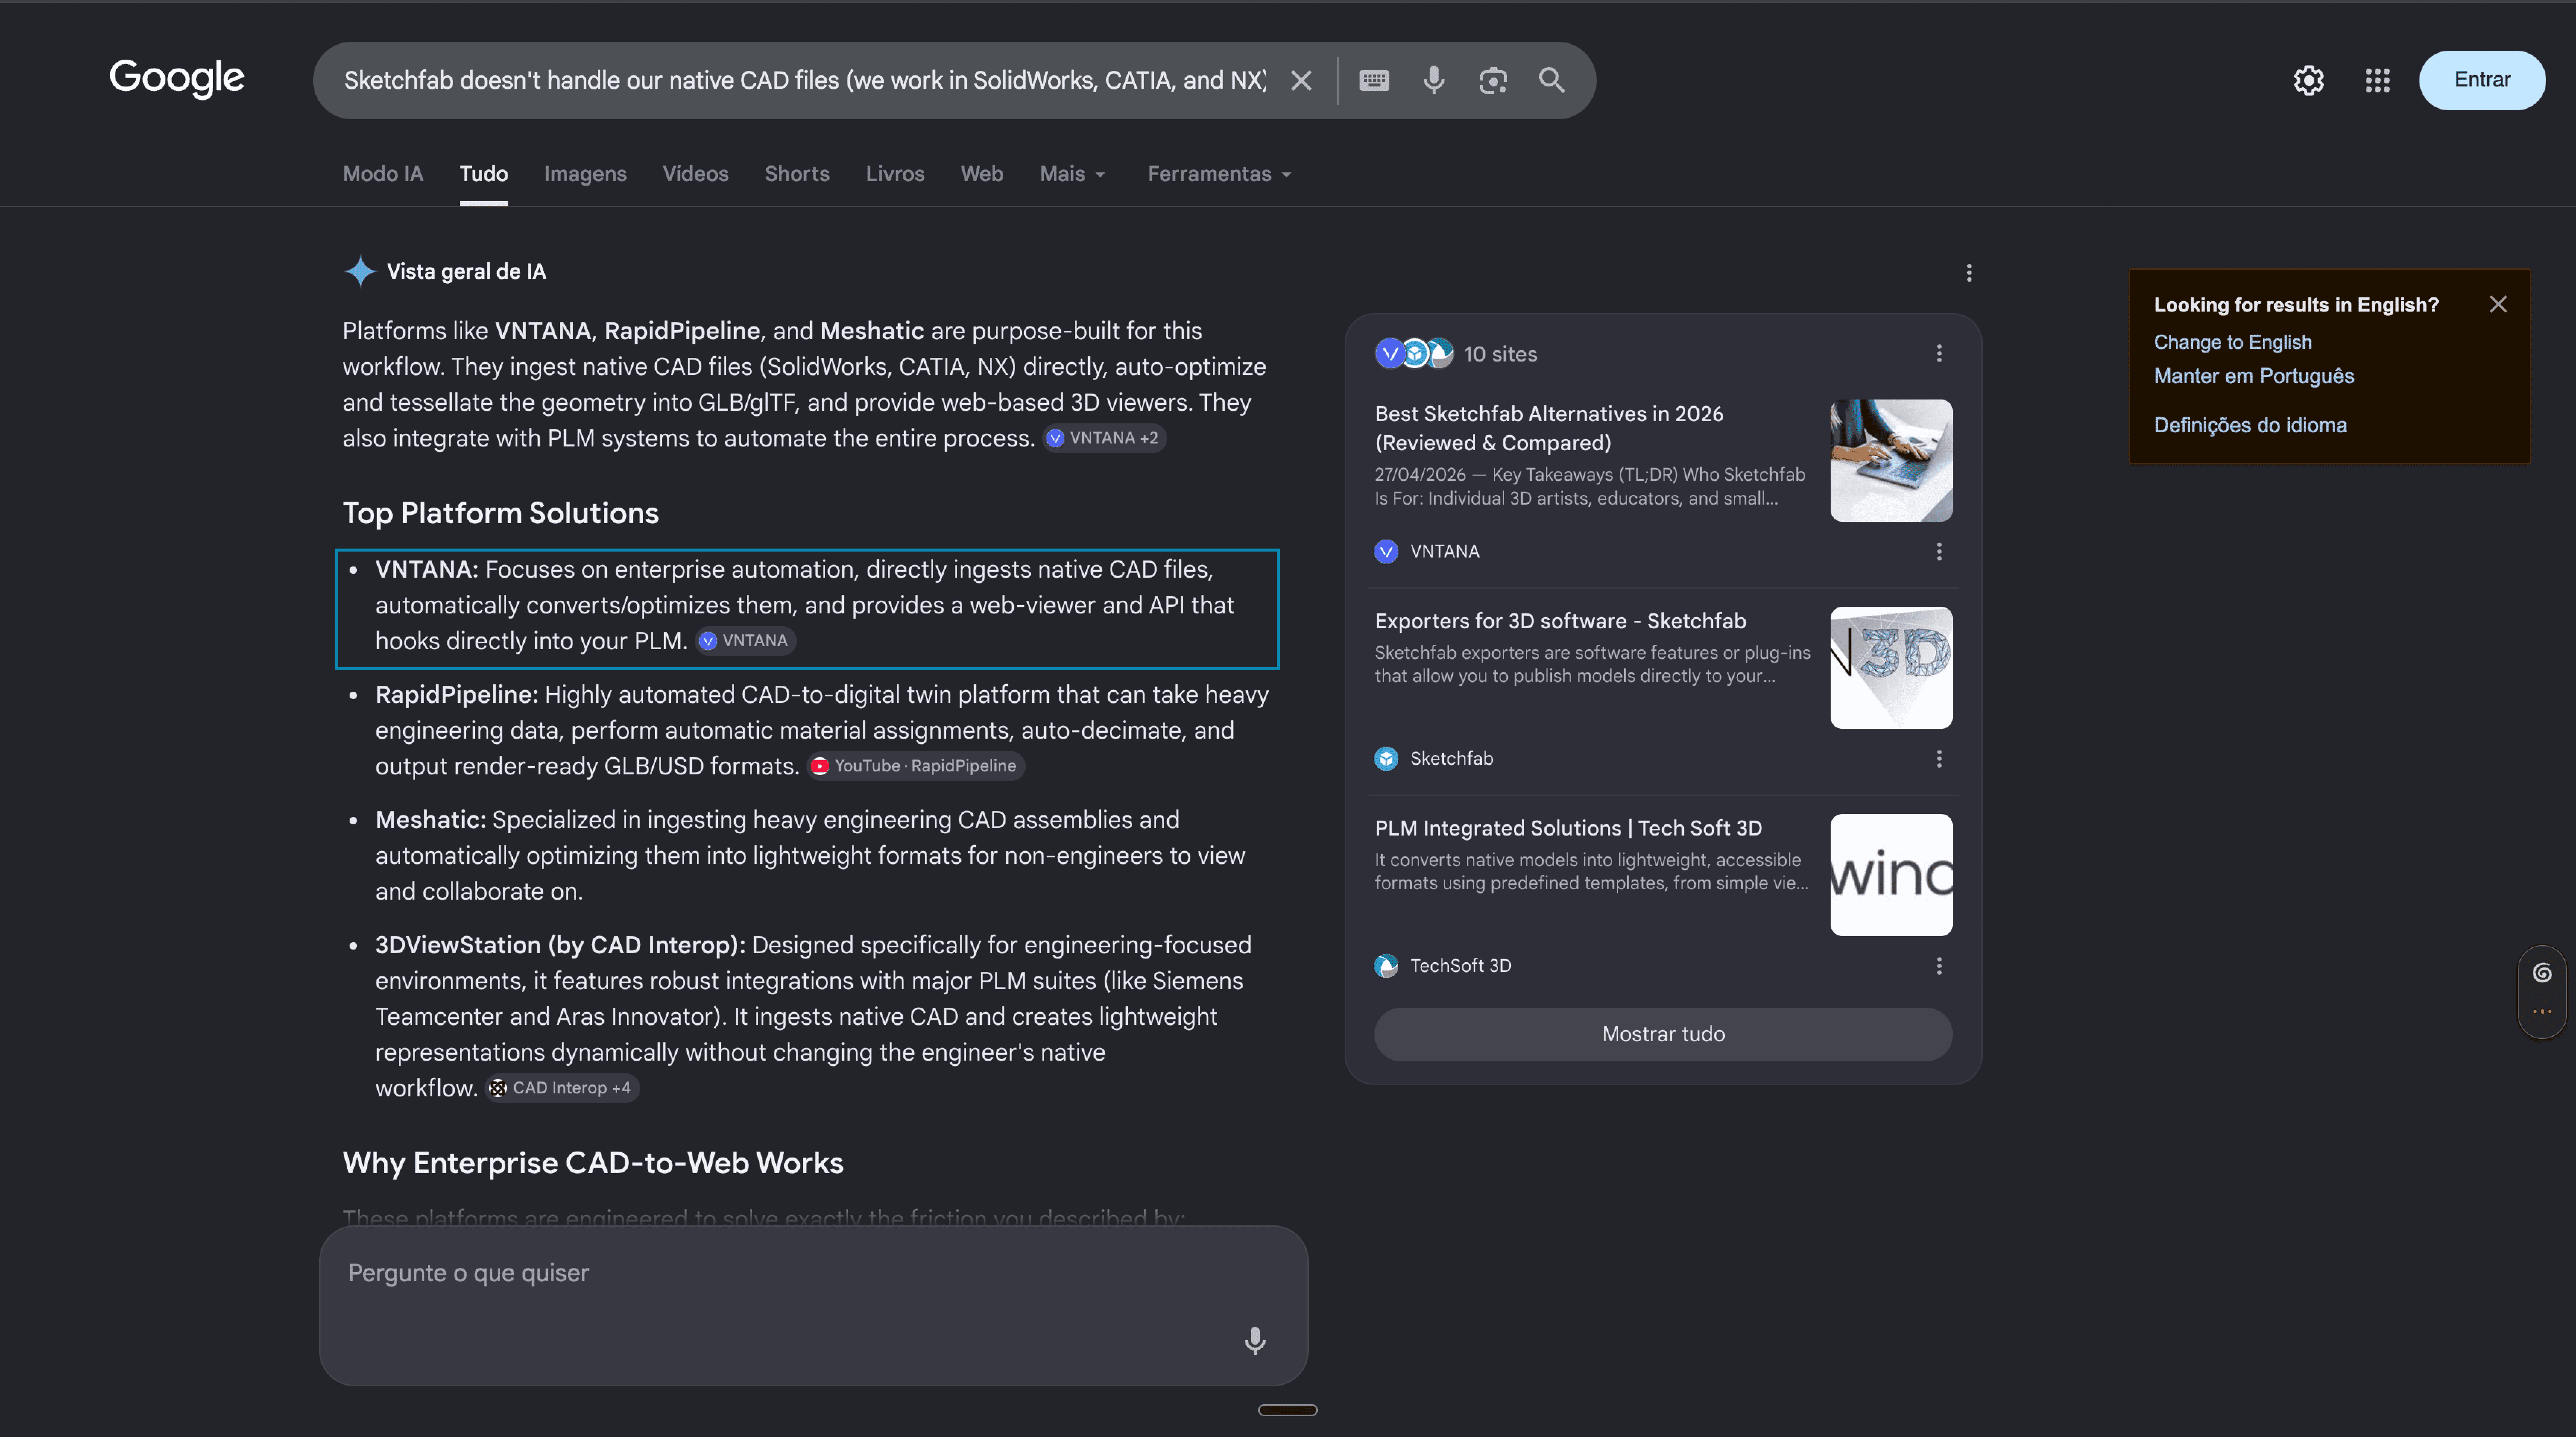This screenshot has height=1437, width=2576.
Task: Switch to the Modo IA tab
Action: 383,174
